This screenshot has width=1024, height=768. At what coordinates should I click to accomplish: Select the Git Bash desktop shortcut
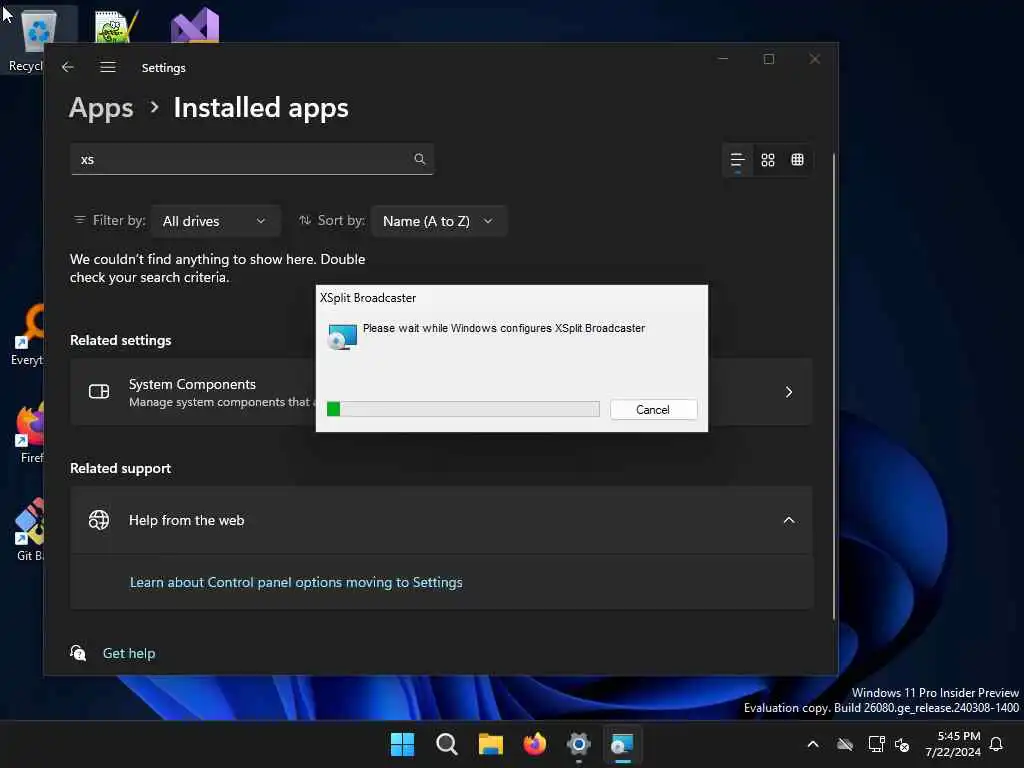[x=29, y=530]
